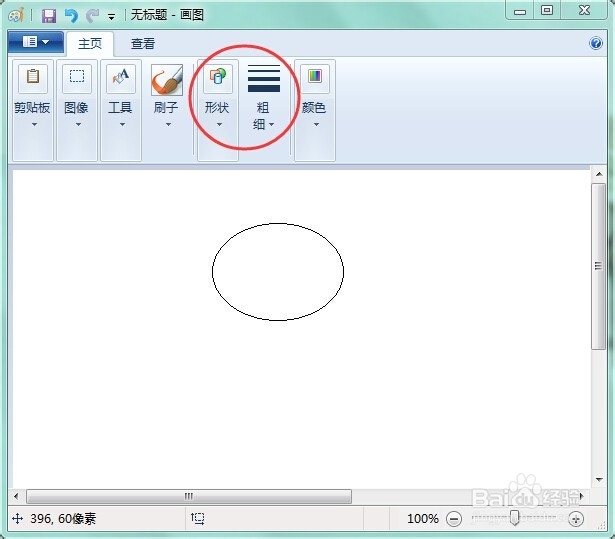Switch to the 查看 tab

tap(143, 44)
